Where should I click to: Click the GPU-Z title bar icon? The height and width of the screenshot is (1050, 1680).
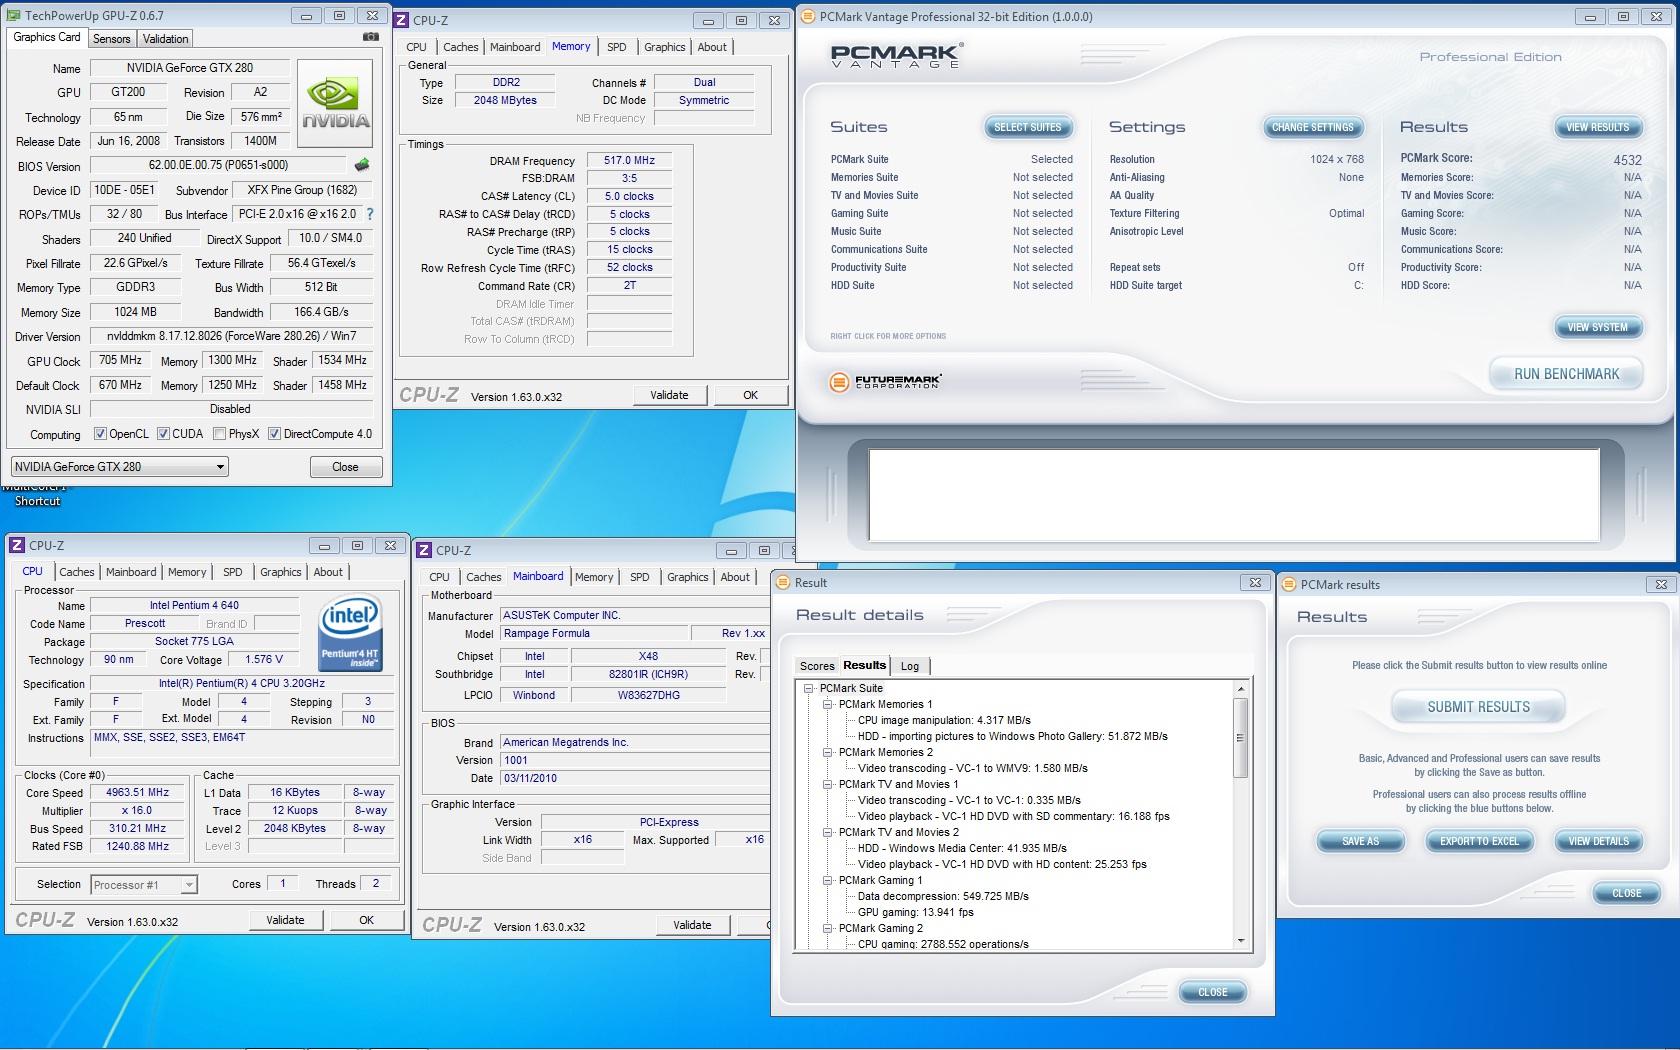pos(14,15)
